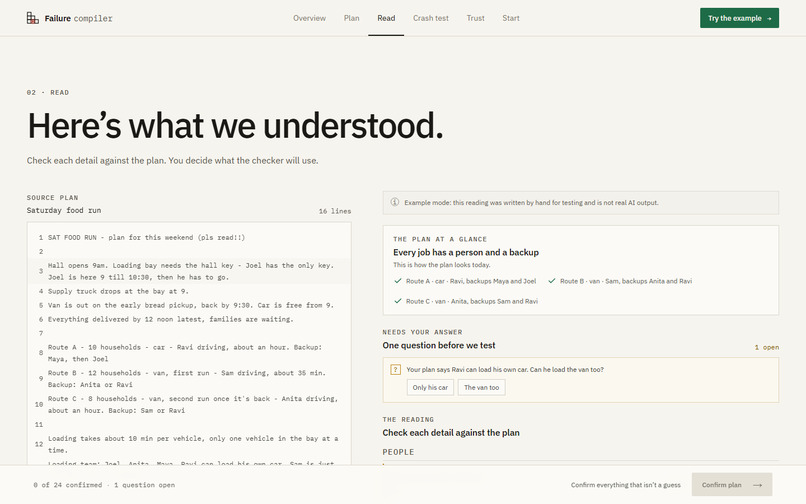This screenshot has width=806, height=504.
Task: Select line 3 about Hall opens 9am
Action: 189,271
